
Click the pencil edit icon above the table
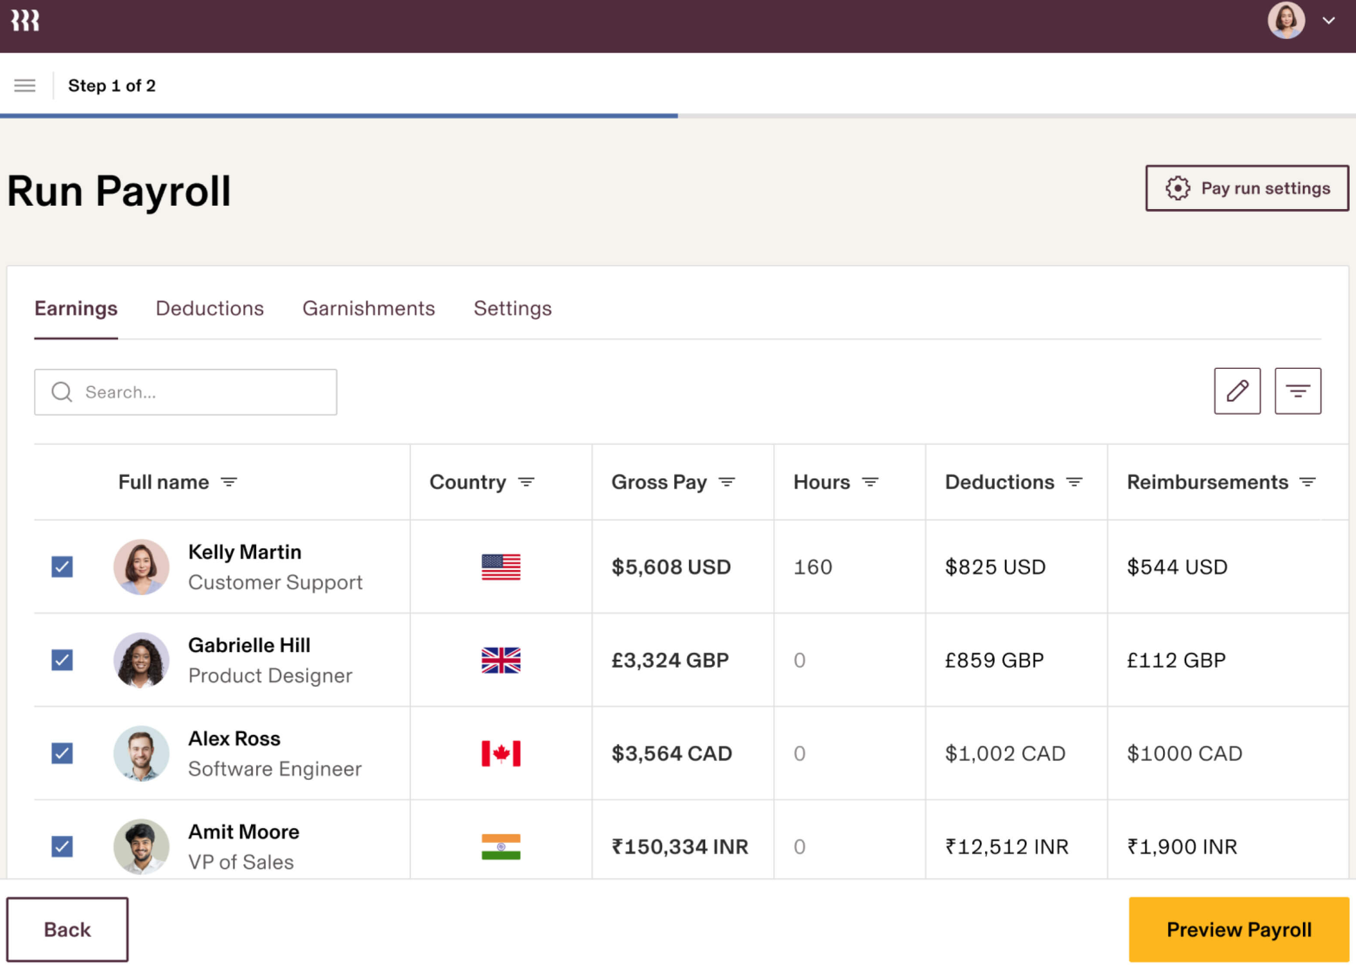(x=1237, y=390)
